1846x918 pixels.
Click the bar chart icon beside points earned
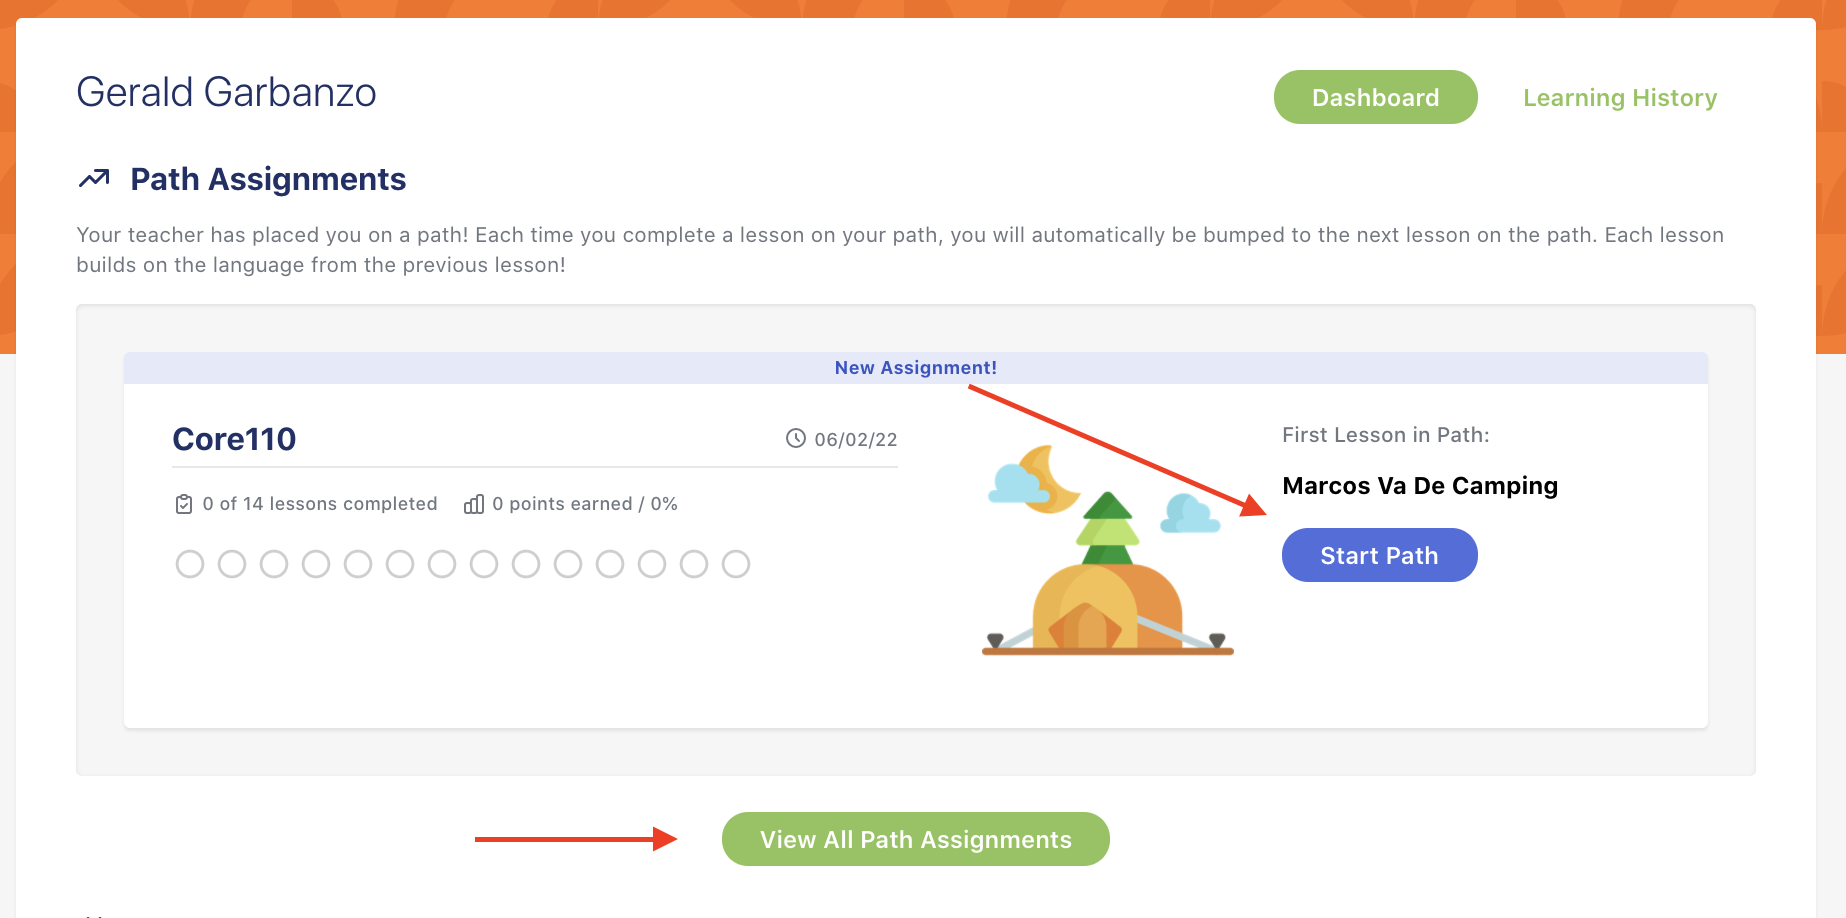click(474, 503)
